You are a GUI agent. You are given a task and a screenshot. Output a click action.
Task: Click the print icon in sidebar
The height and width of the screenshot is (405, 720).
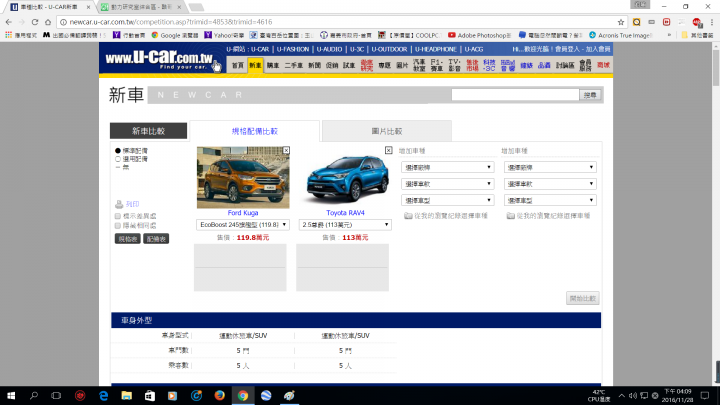pyautogui.click(x=119, y=204)
